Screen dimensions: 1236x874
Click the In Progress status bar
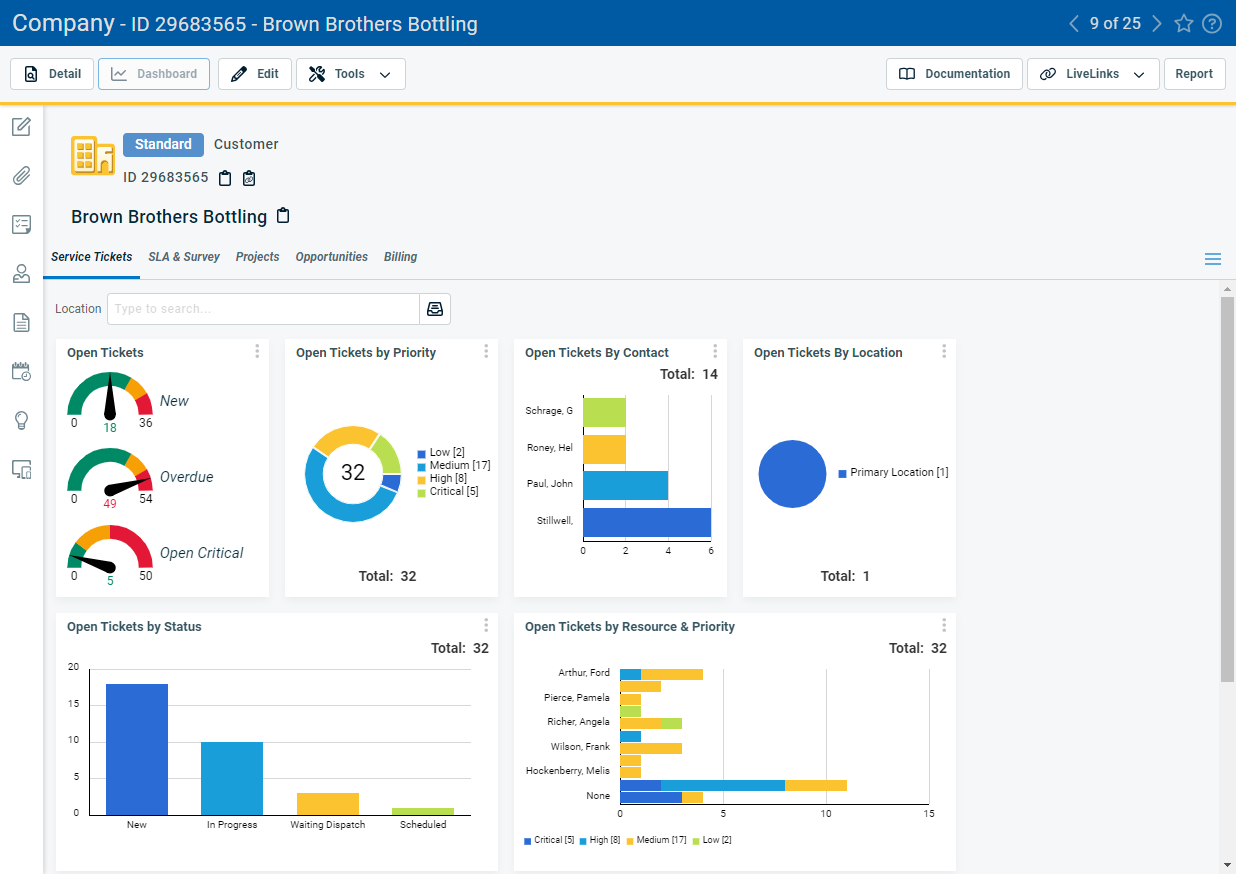232,777
